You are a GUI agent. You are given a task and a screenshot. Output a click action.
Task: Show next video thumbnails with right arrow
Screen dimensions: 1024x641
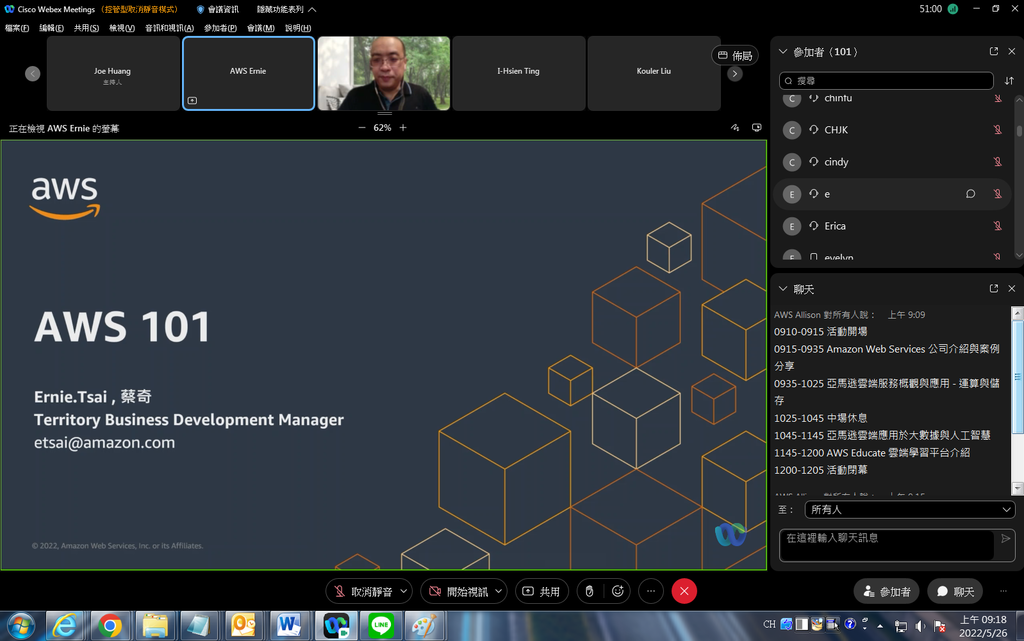pyautogui.click(x=735, y=74)
